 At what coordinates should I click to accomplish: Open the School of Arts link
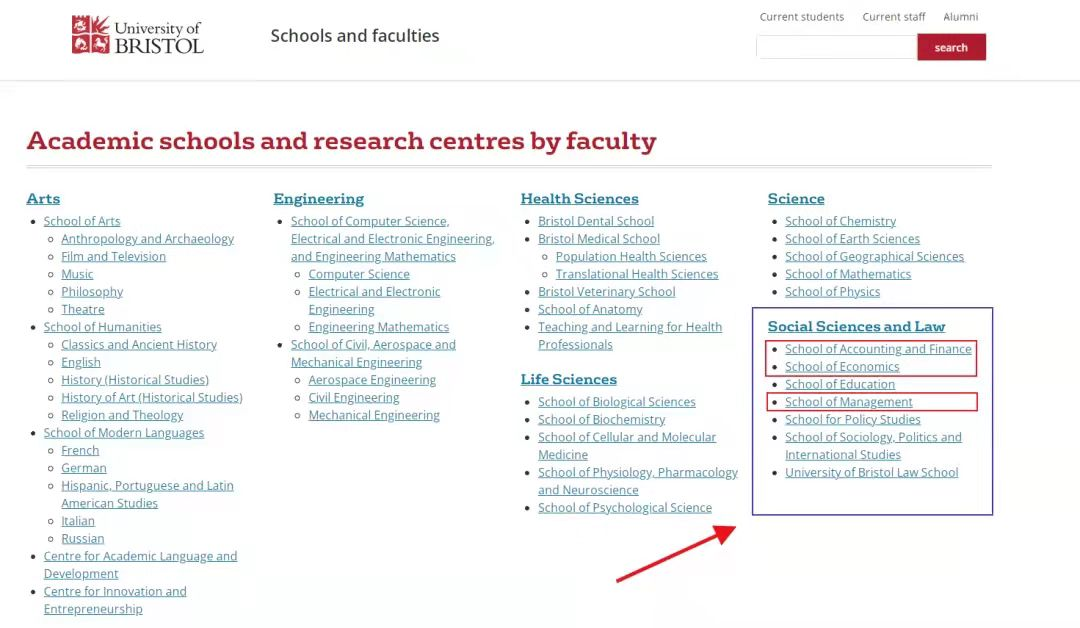pyautogui.click(x=82, y=221)
